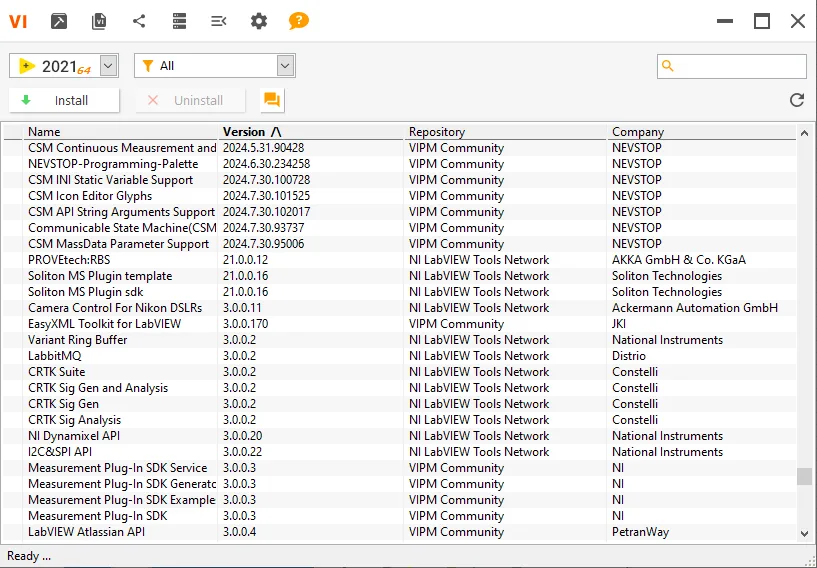
Task: Select Soliton MS Plugin template
Action: 400,276
